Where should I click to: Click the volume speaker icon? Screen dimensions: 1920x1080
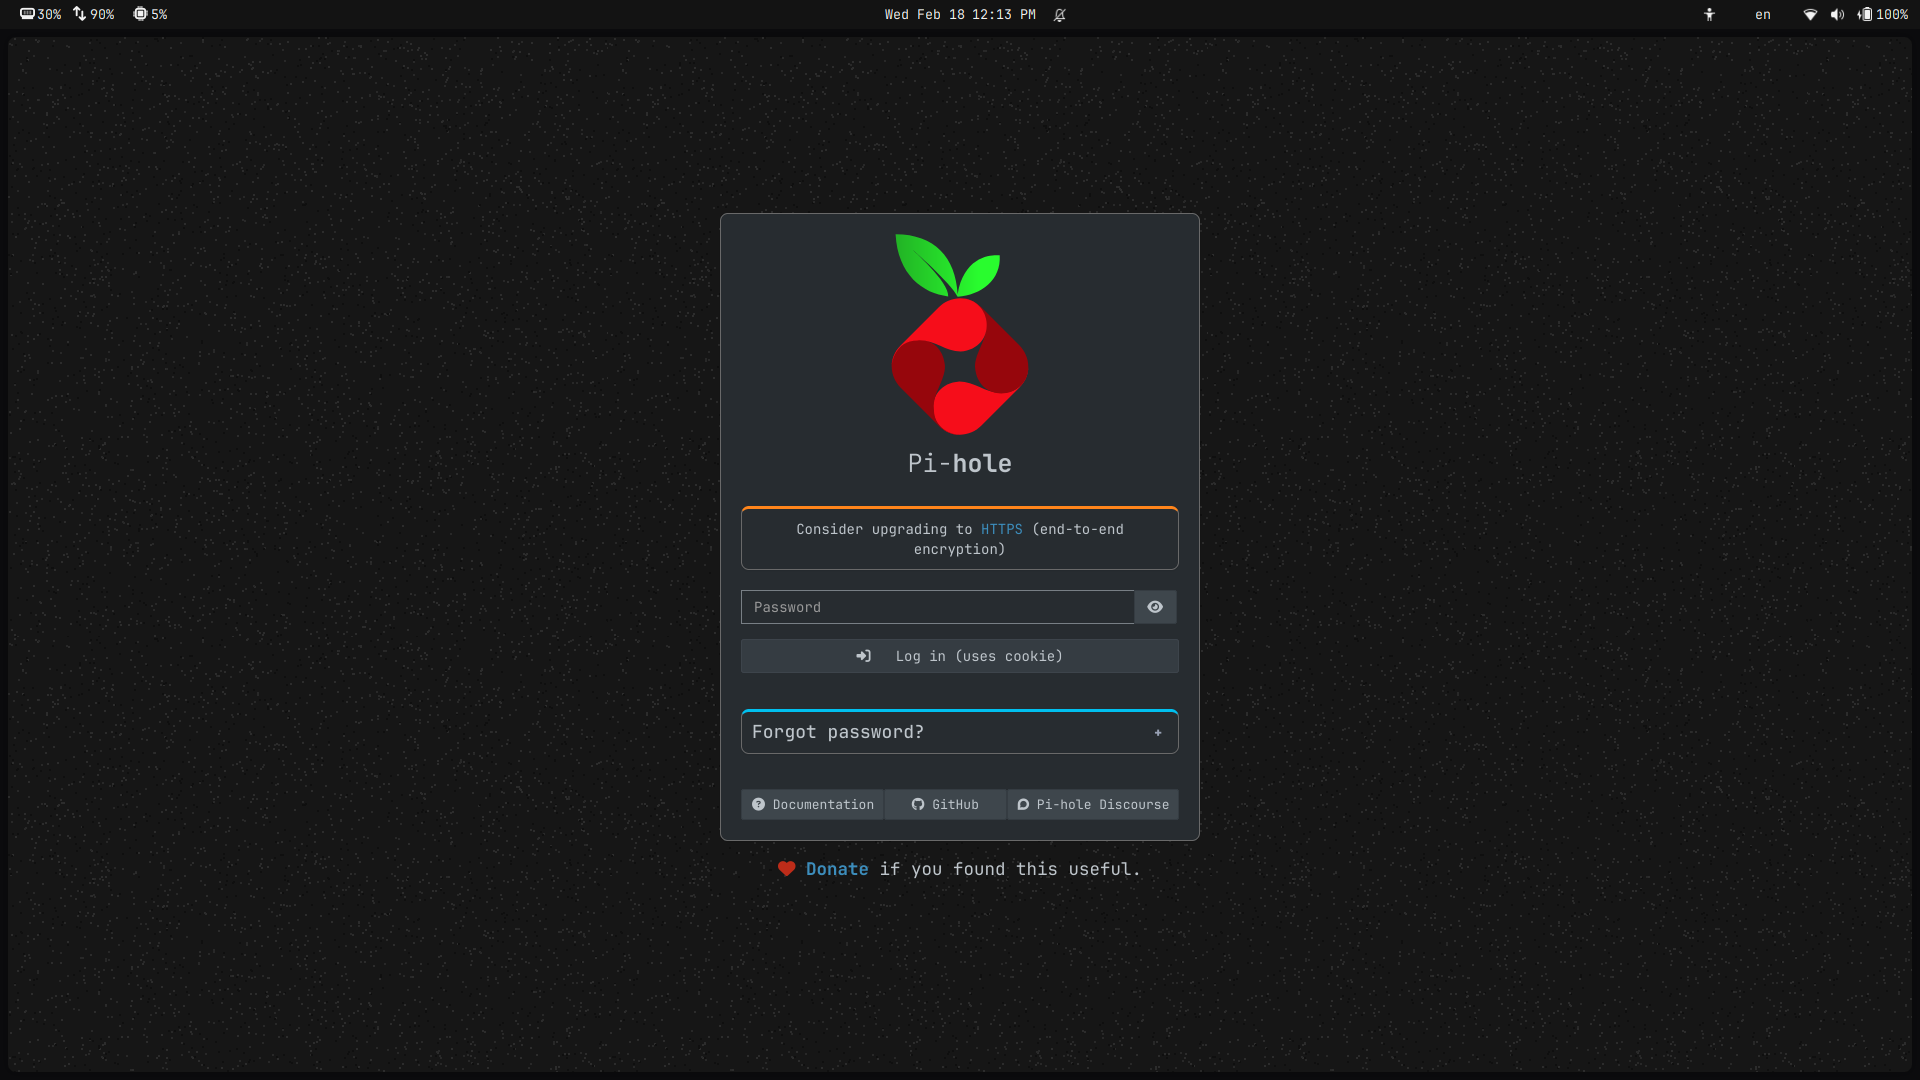tap(1837, 15)
